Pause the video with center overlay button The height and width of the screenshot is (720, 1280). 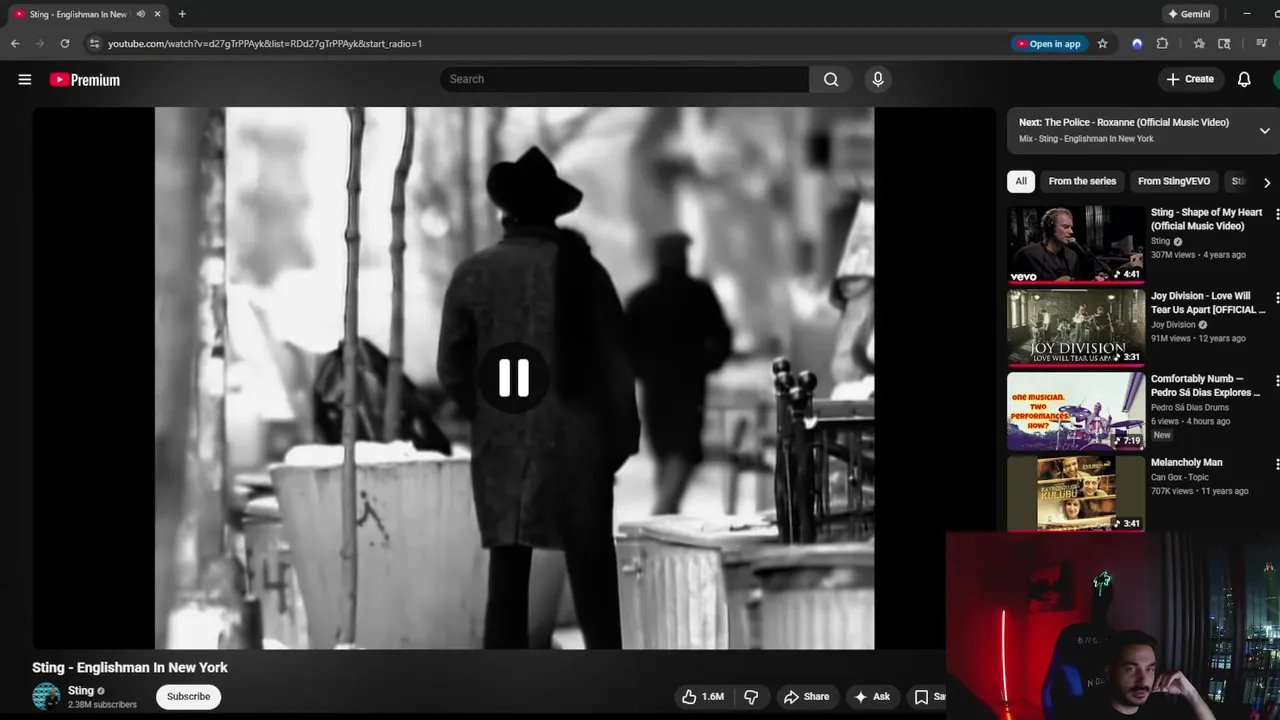click(514, 378)
